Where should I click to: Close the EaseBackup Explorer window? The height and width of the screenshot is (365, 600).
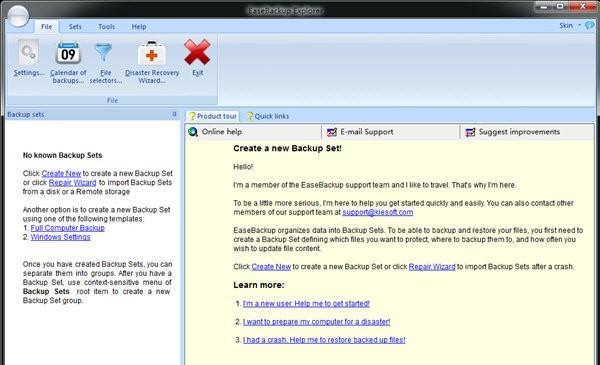pyautogui.click(x=582, y=6)
